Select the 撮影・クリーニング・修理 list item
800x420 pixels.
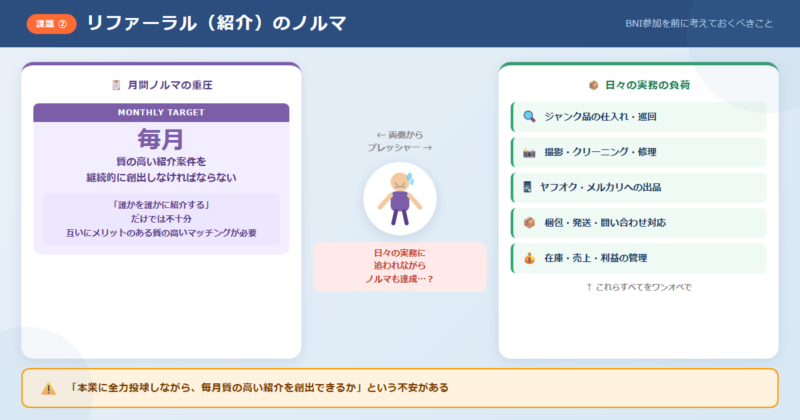point(639,152)
